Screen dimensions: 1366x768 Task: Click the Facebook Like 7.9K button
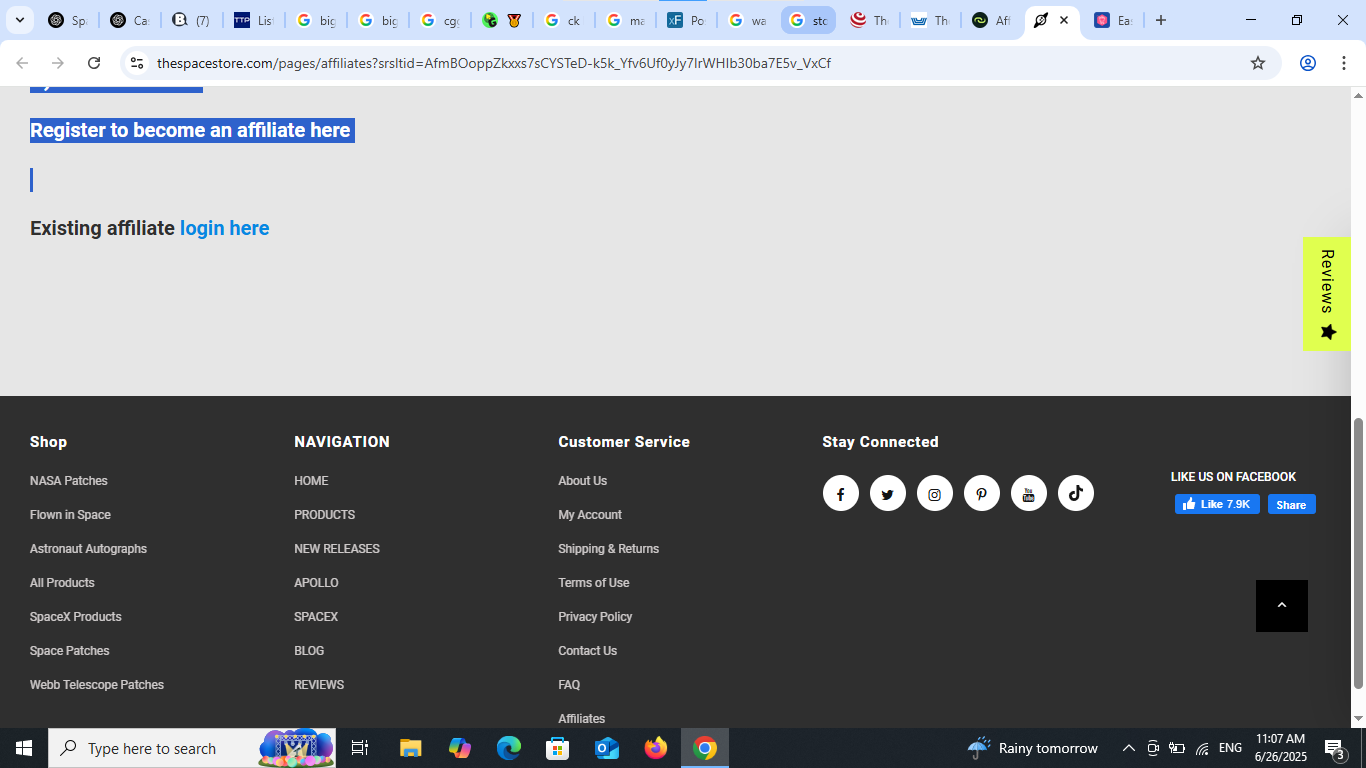(x=1217, y=504)
